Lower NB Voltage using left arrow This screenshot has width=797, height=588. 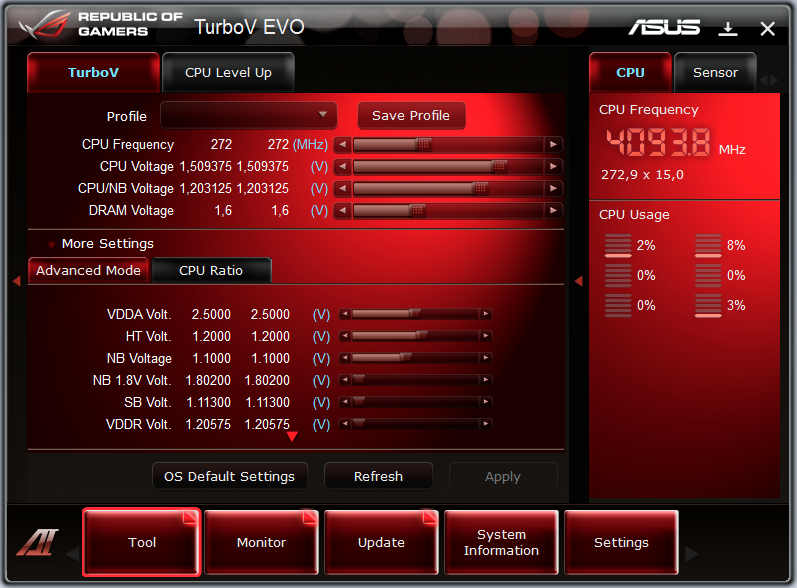(345, 358)
